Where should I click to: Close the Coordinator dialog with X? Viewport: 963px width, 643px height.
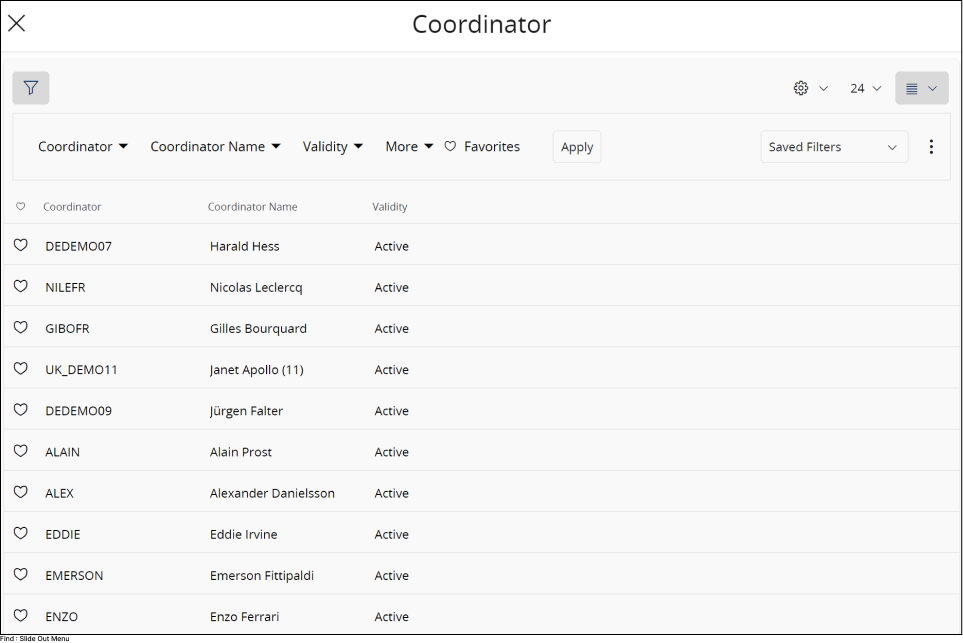click(17, 24)
